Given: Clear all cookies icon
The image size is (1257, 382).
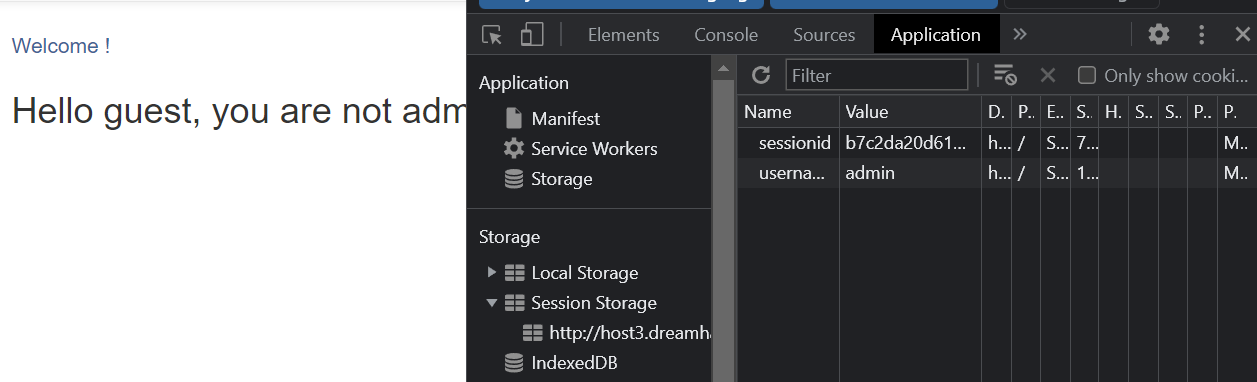Looking at the screenshot, I should [x=1005, y=75].
